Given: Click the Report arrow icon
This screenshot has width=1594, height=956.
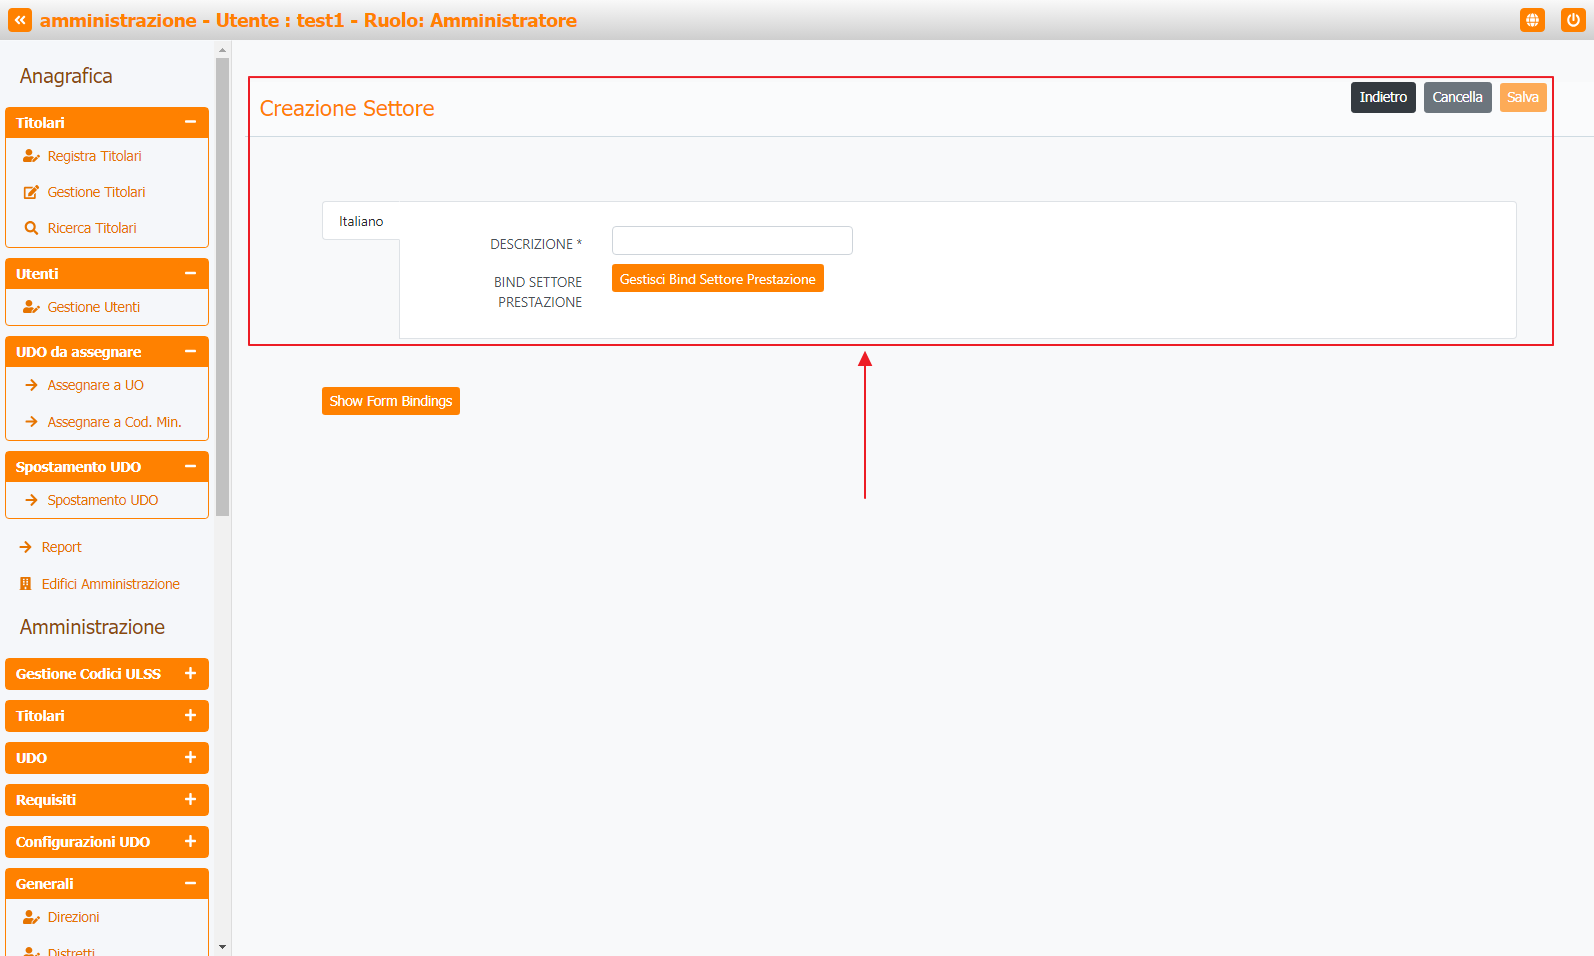Looking at the screenshot, I should pos(26,547).
